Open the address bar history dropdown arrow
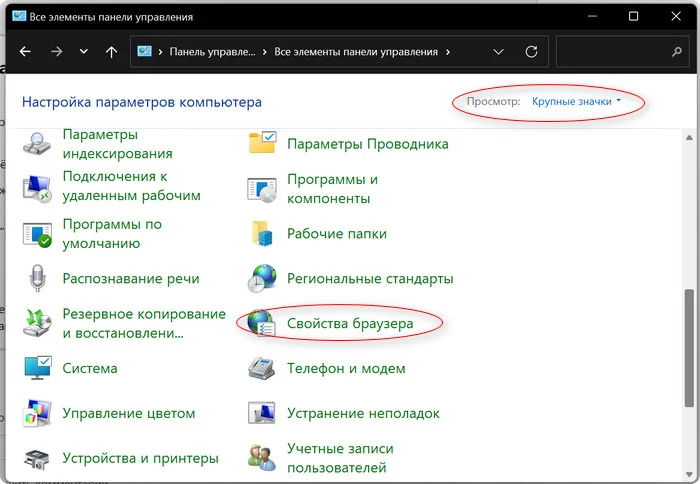 [x=499, y=51]
